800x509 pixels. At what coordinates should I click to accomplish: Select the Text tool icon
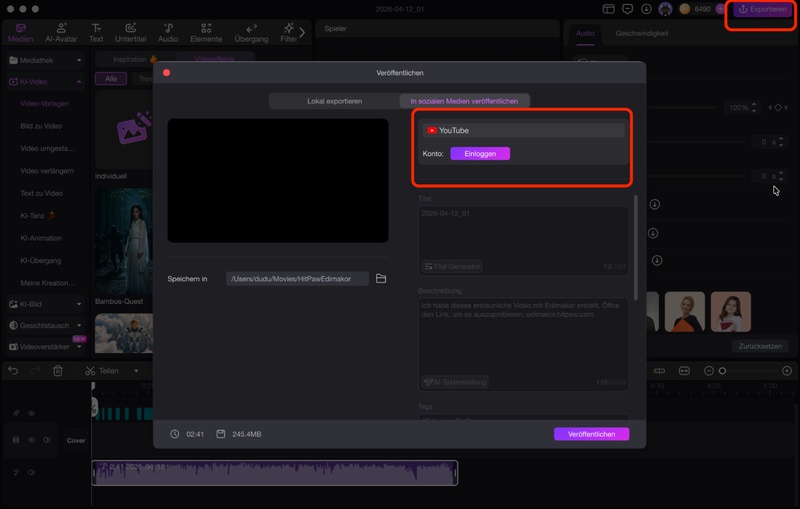pyautogui.click(x=96, y=28)
